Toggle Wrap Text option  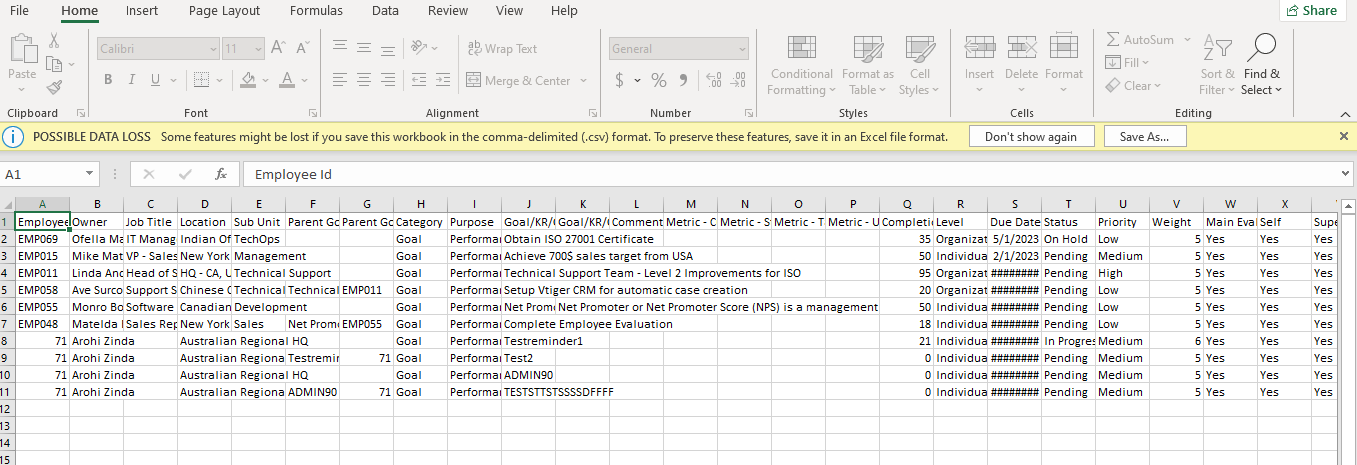pos(502,48)
